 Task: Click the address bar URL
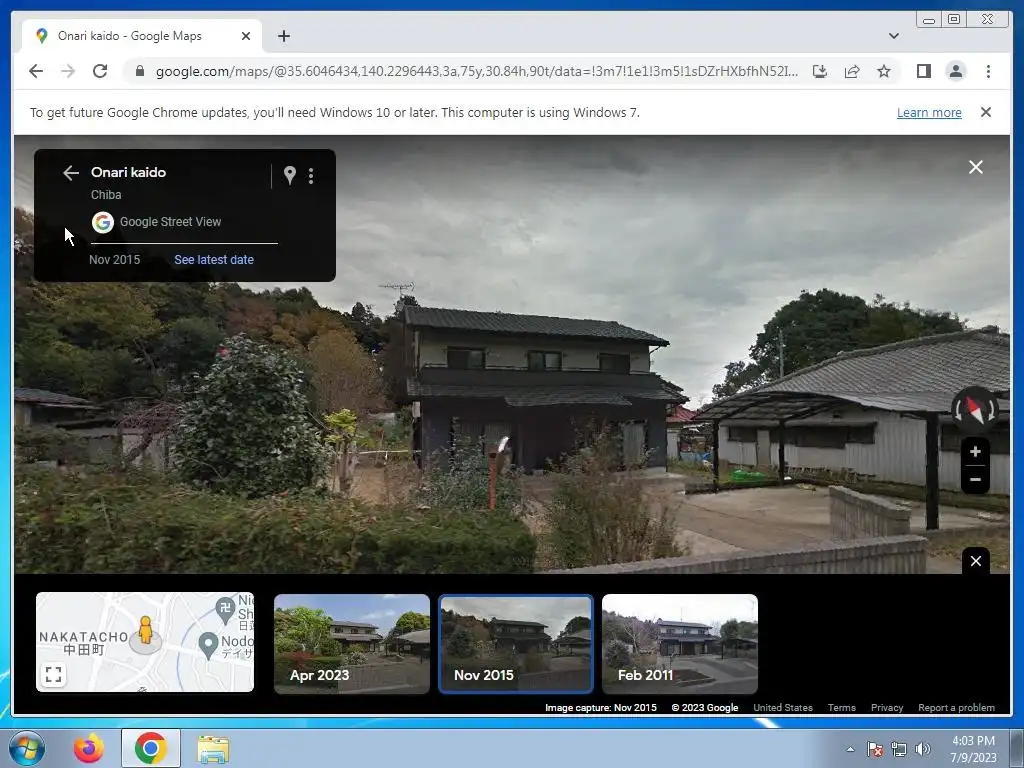pyautogui.click(x=477, y=71)
